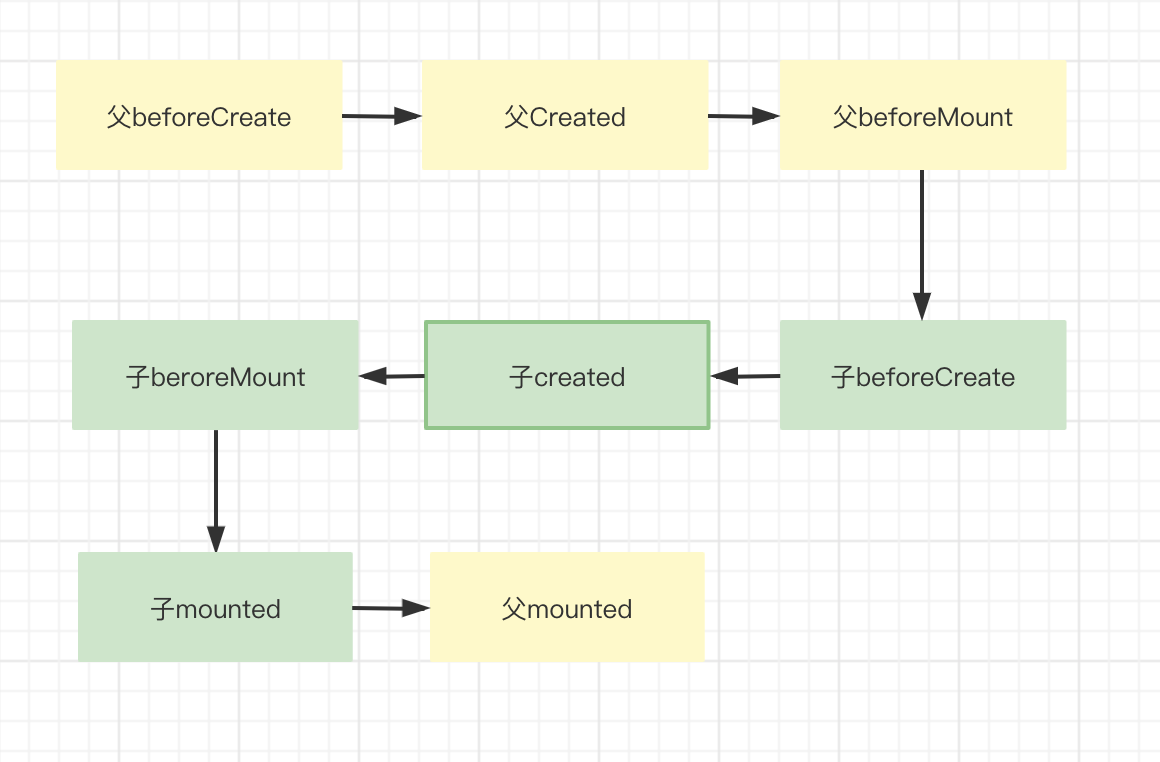Select the 子mounted node
The image size is (1160, 762).
(x=215, y=607)
